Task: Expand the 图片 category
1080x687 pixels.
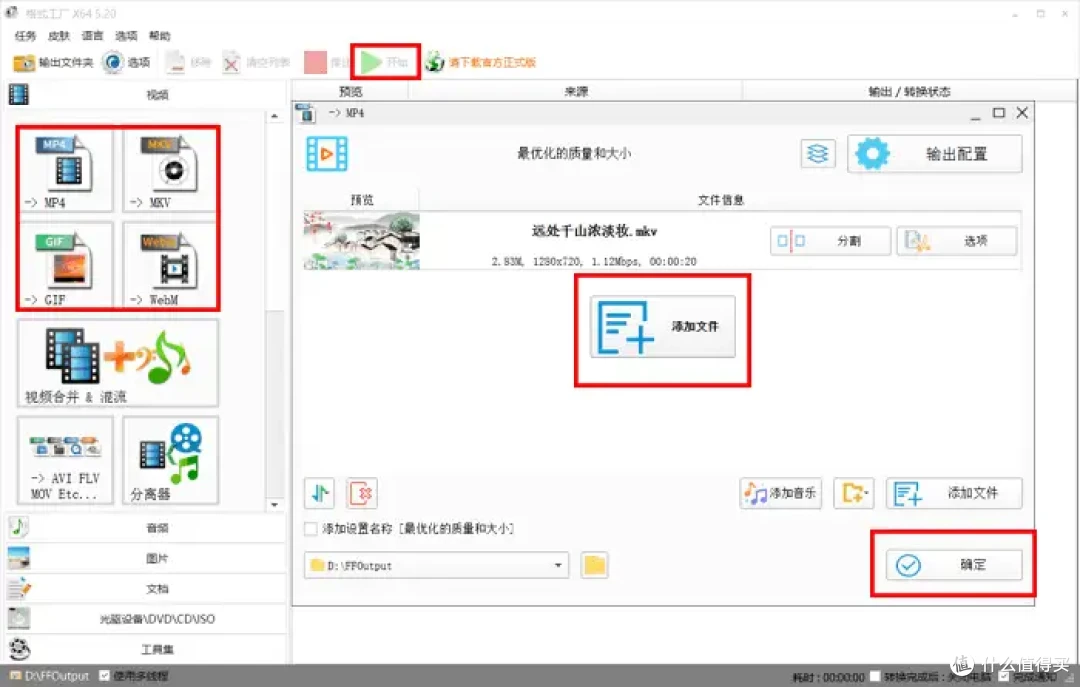Action: point(145,559)
